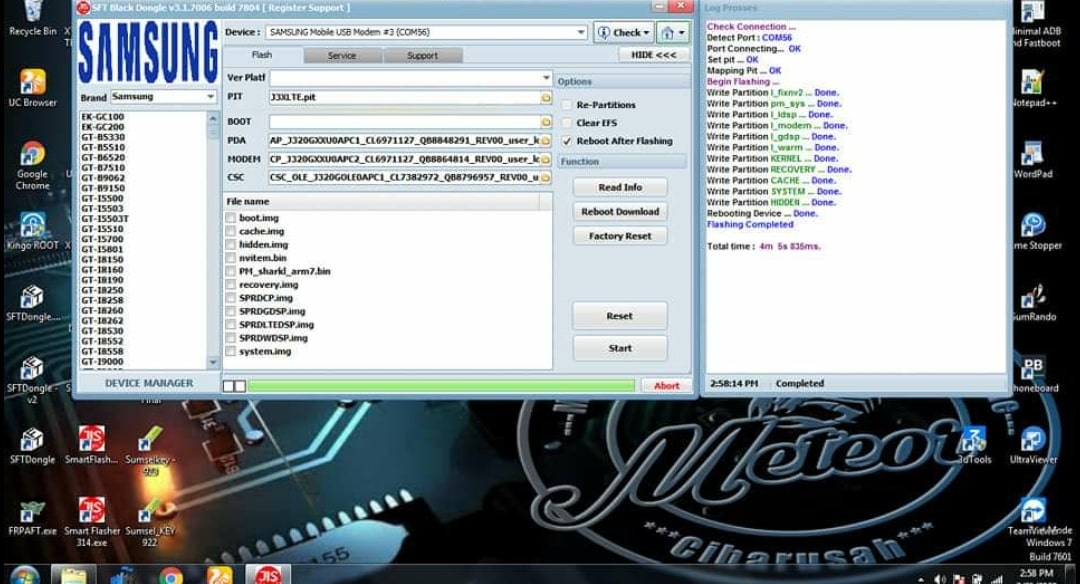
Task: Open the Check button dropdown arrow
Action: pyautogui.click(x=646, y=32)
